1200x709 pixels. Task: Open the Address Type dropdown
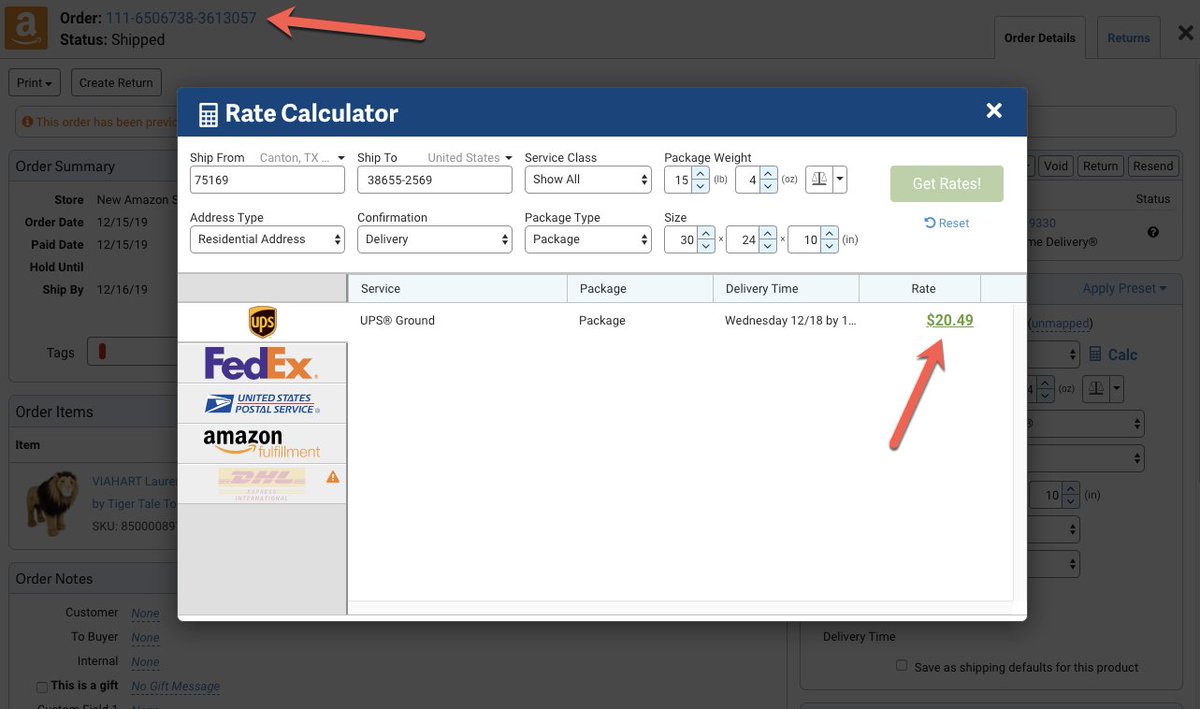[x=267, y=239]
